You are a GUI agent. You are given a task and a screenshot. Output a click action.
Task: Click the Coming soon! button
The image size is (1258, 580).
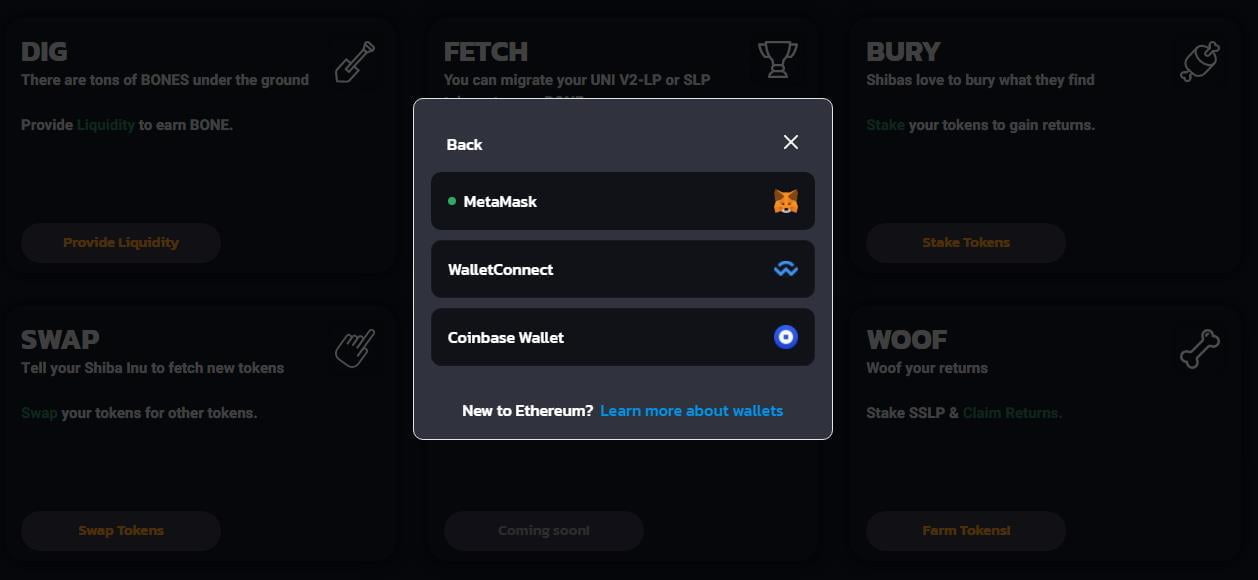544,531
